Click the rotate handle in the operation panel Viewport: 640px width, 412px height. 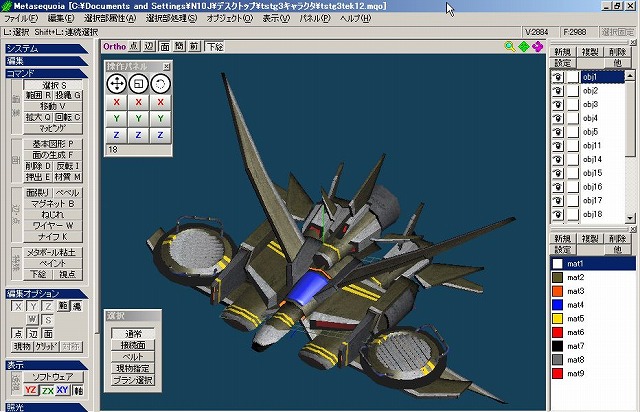pos(160,84)
